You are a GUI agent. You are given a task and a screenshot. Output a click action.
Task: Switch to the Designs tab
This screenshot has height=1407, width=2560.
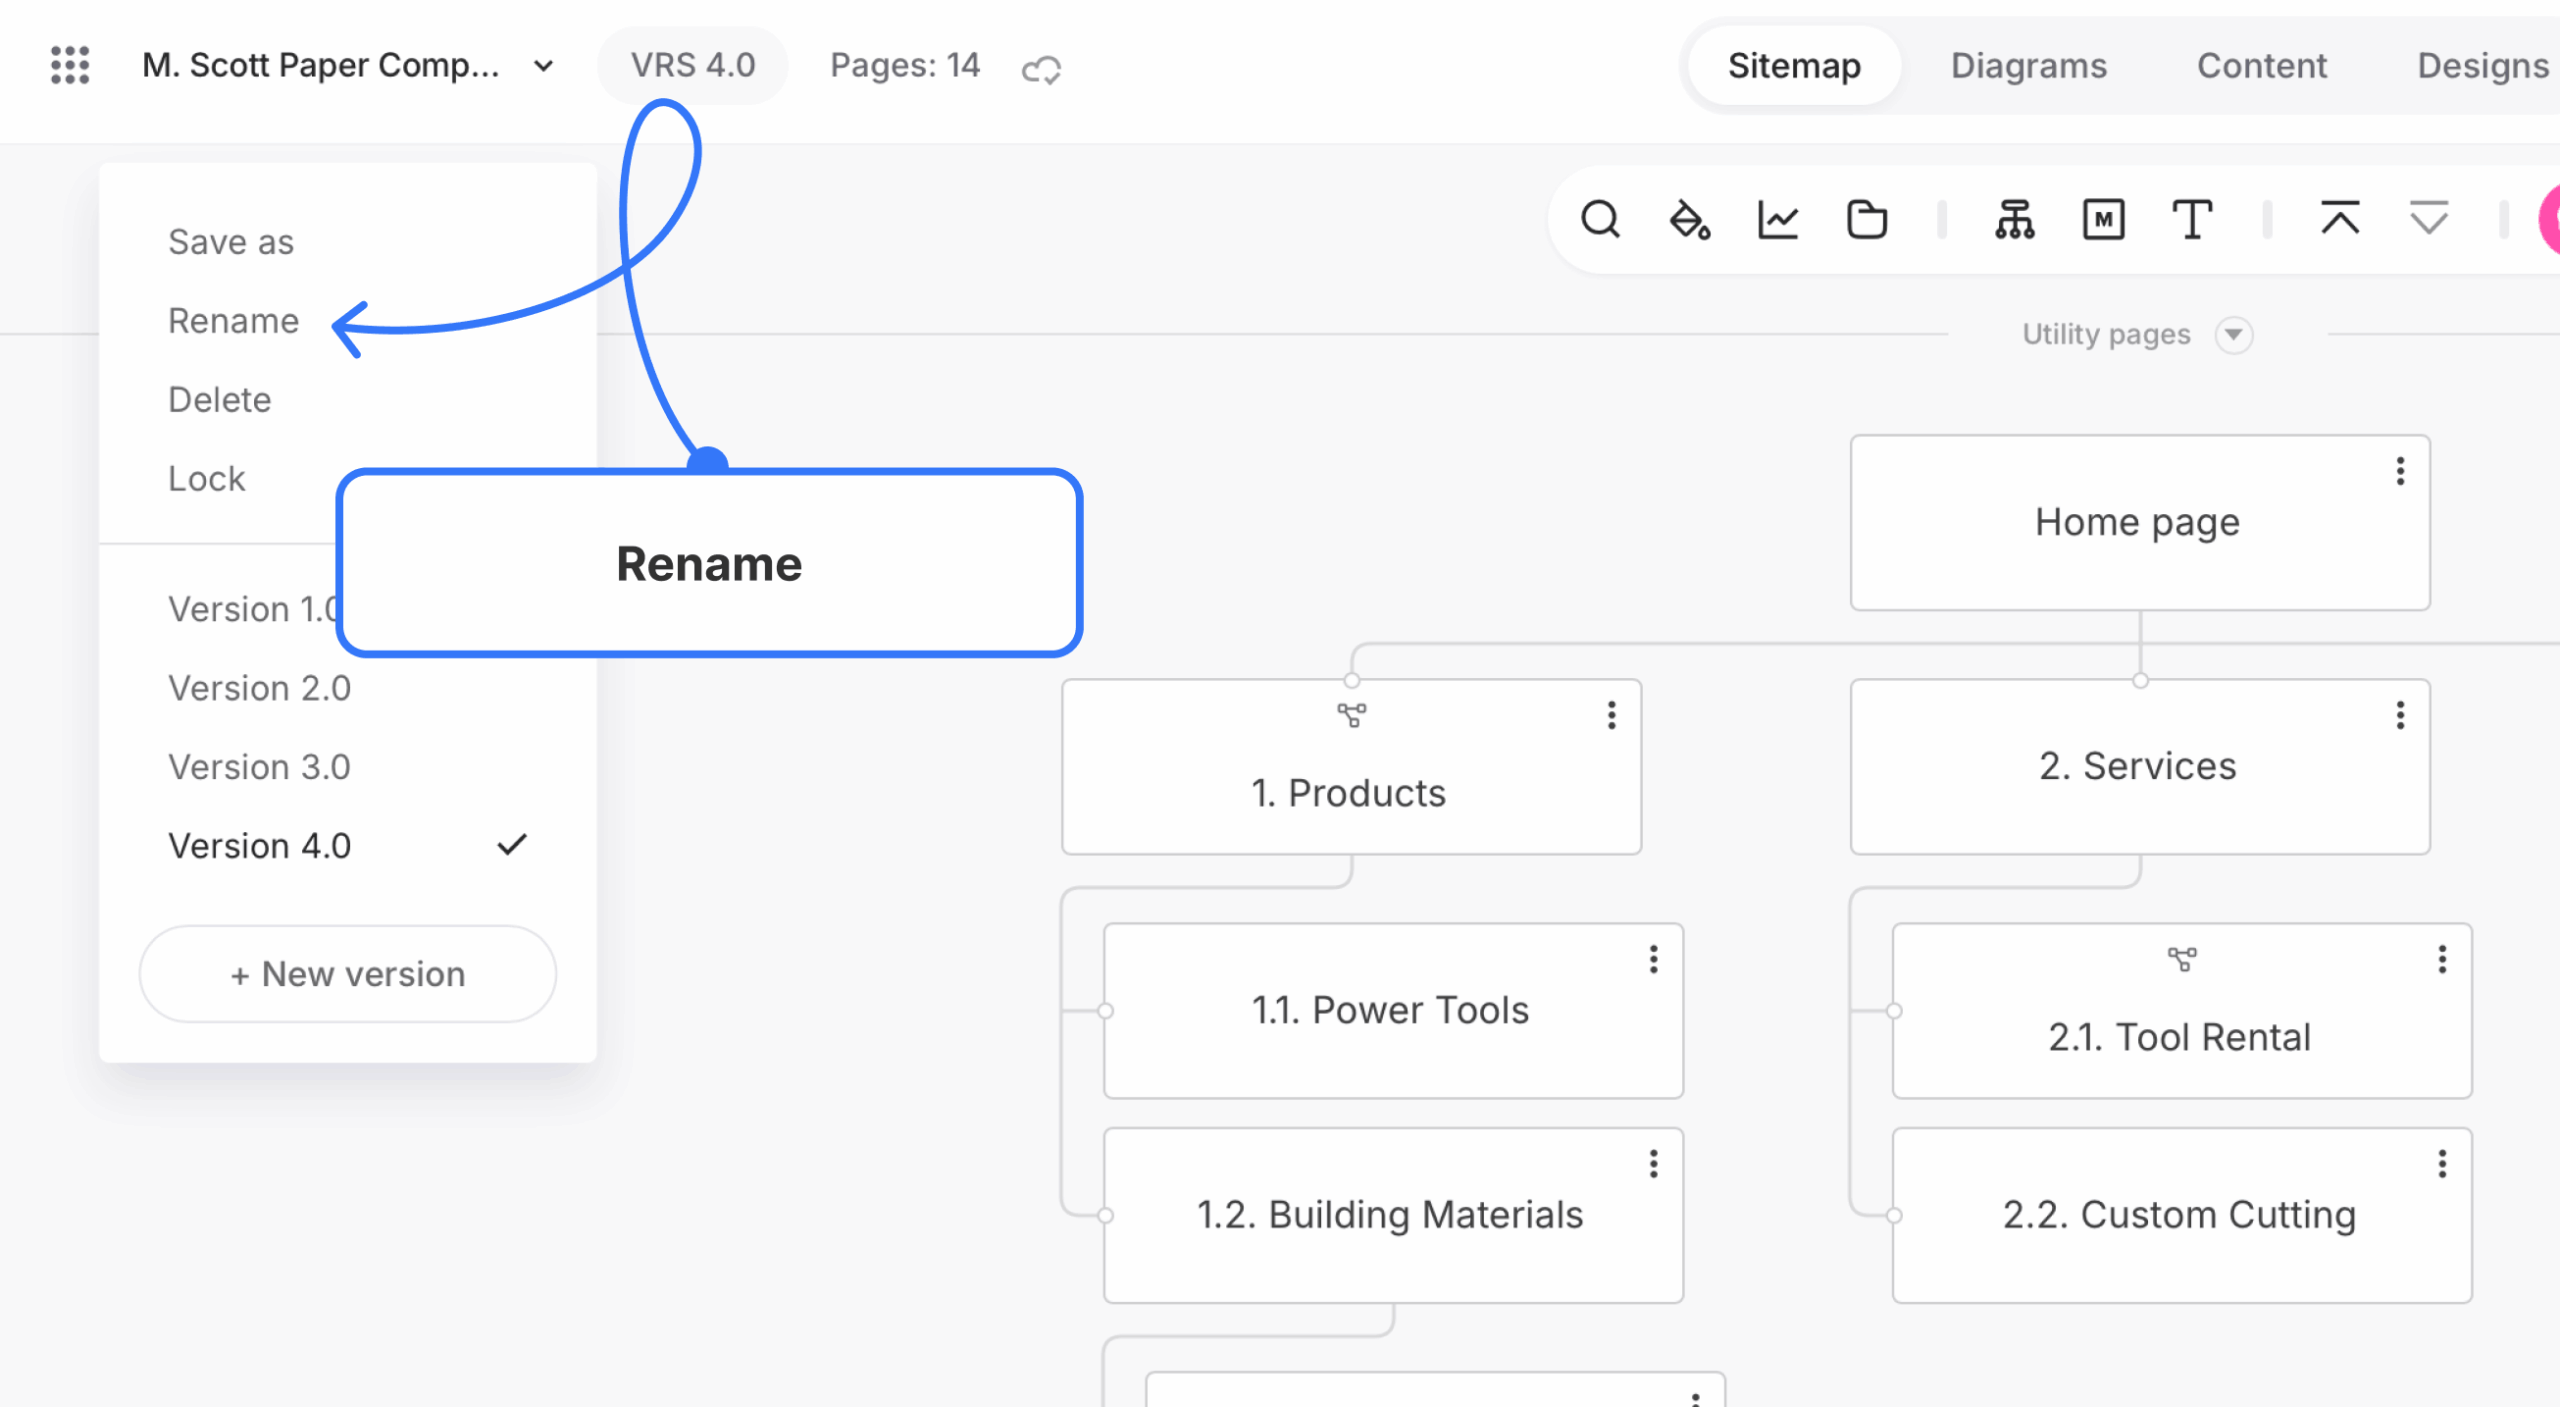pyautogui.click(x=2482, y=65)
